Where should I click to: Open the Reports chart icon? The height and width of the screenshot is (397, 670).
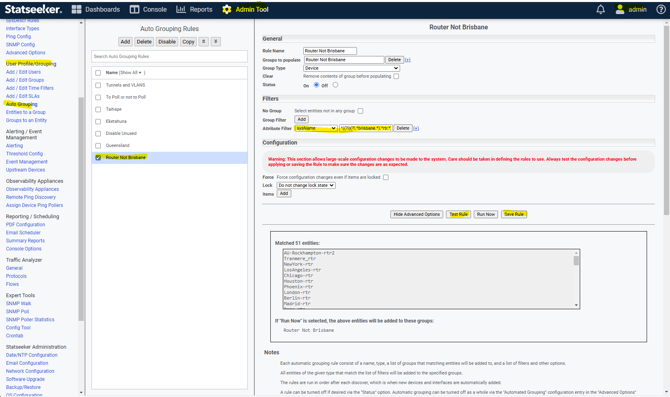pyautogui.click(x=181, y=9)
